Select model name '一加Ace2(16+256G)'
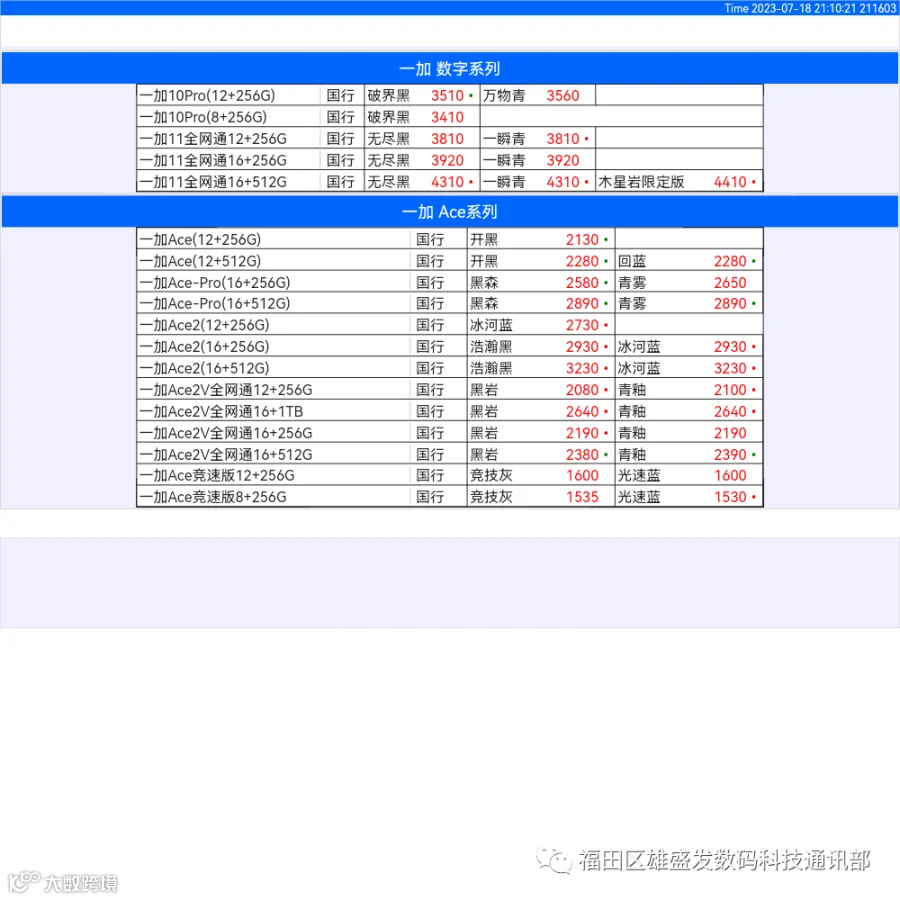The image size is (900, 900). coord(204,347)
